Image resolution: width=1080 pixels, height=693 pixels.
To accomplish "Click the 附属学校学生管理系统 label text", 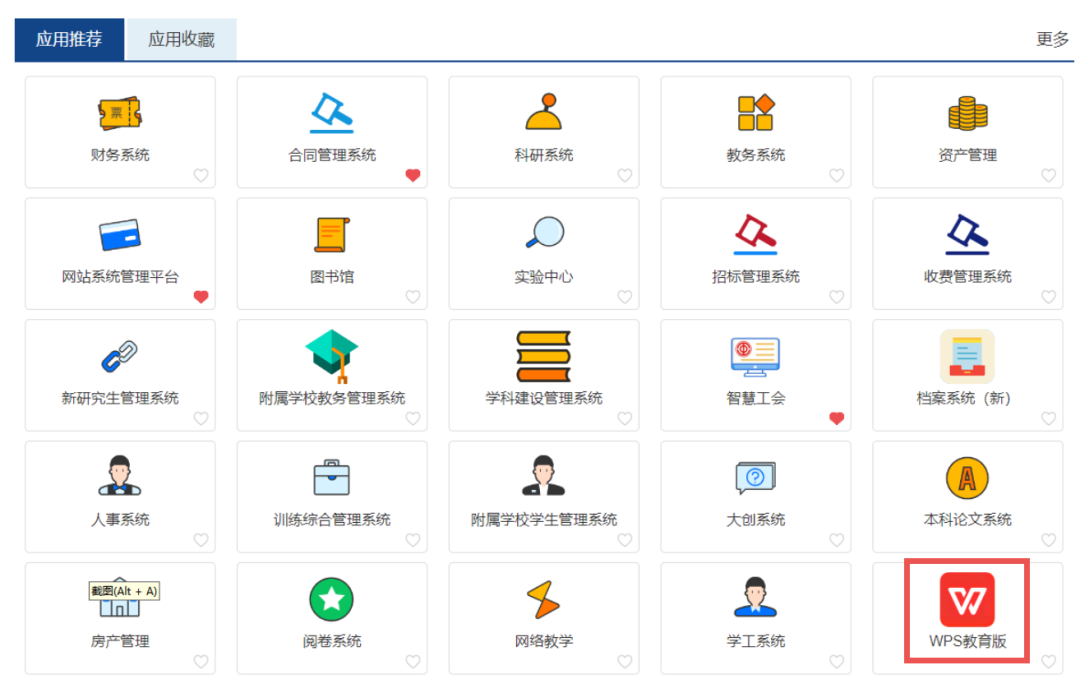I will tap(544, 520).
